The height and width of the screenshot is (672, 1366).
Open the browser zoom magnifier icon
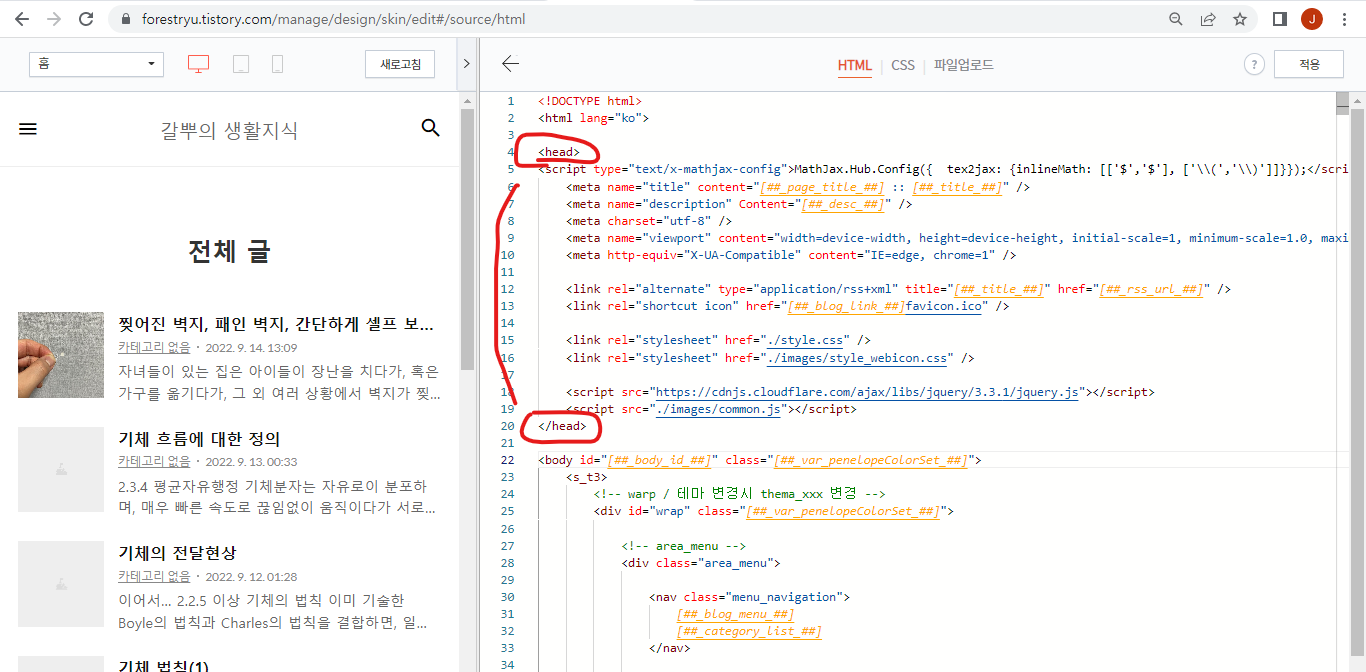1176,19
